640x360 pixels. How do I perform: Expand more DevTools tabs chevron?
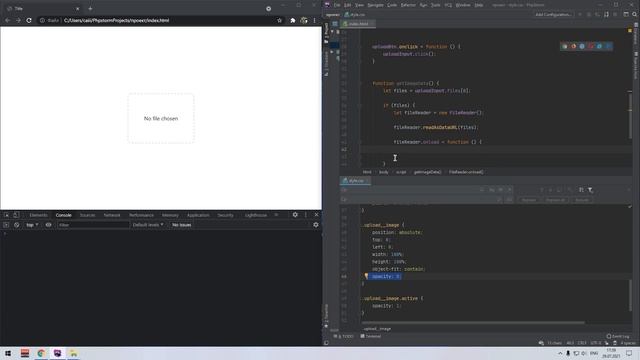pyautogui.click(x=277, y=215)
